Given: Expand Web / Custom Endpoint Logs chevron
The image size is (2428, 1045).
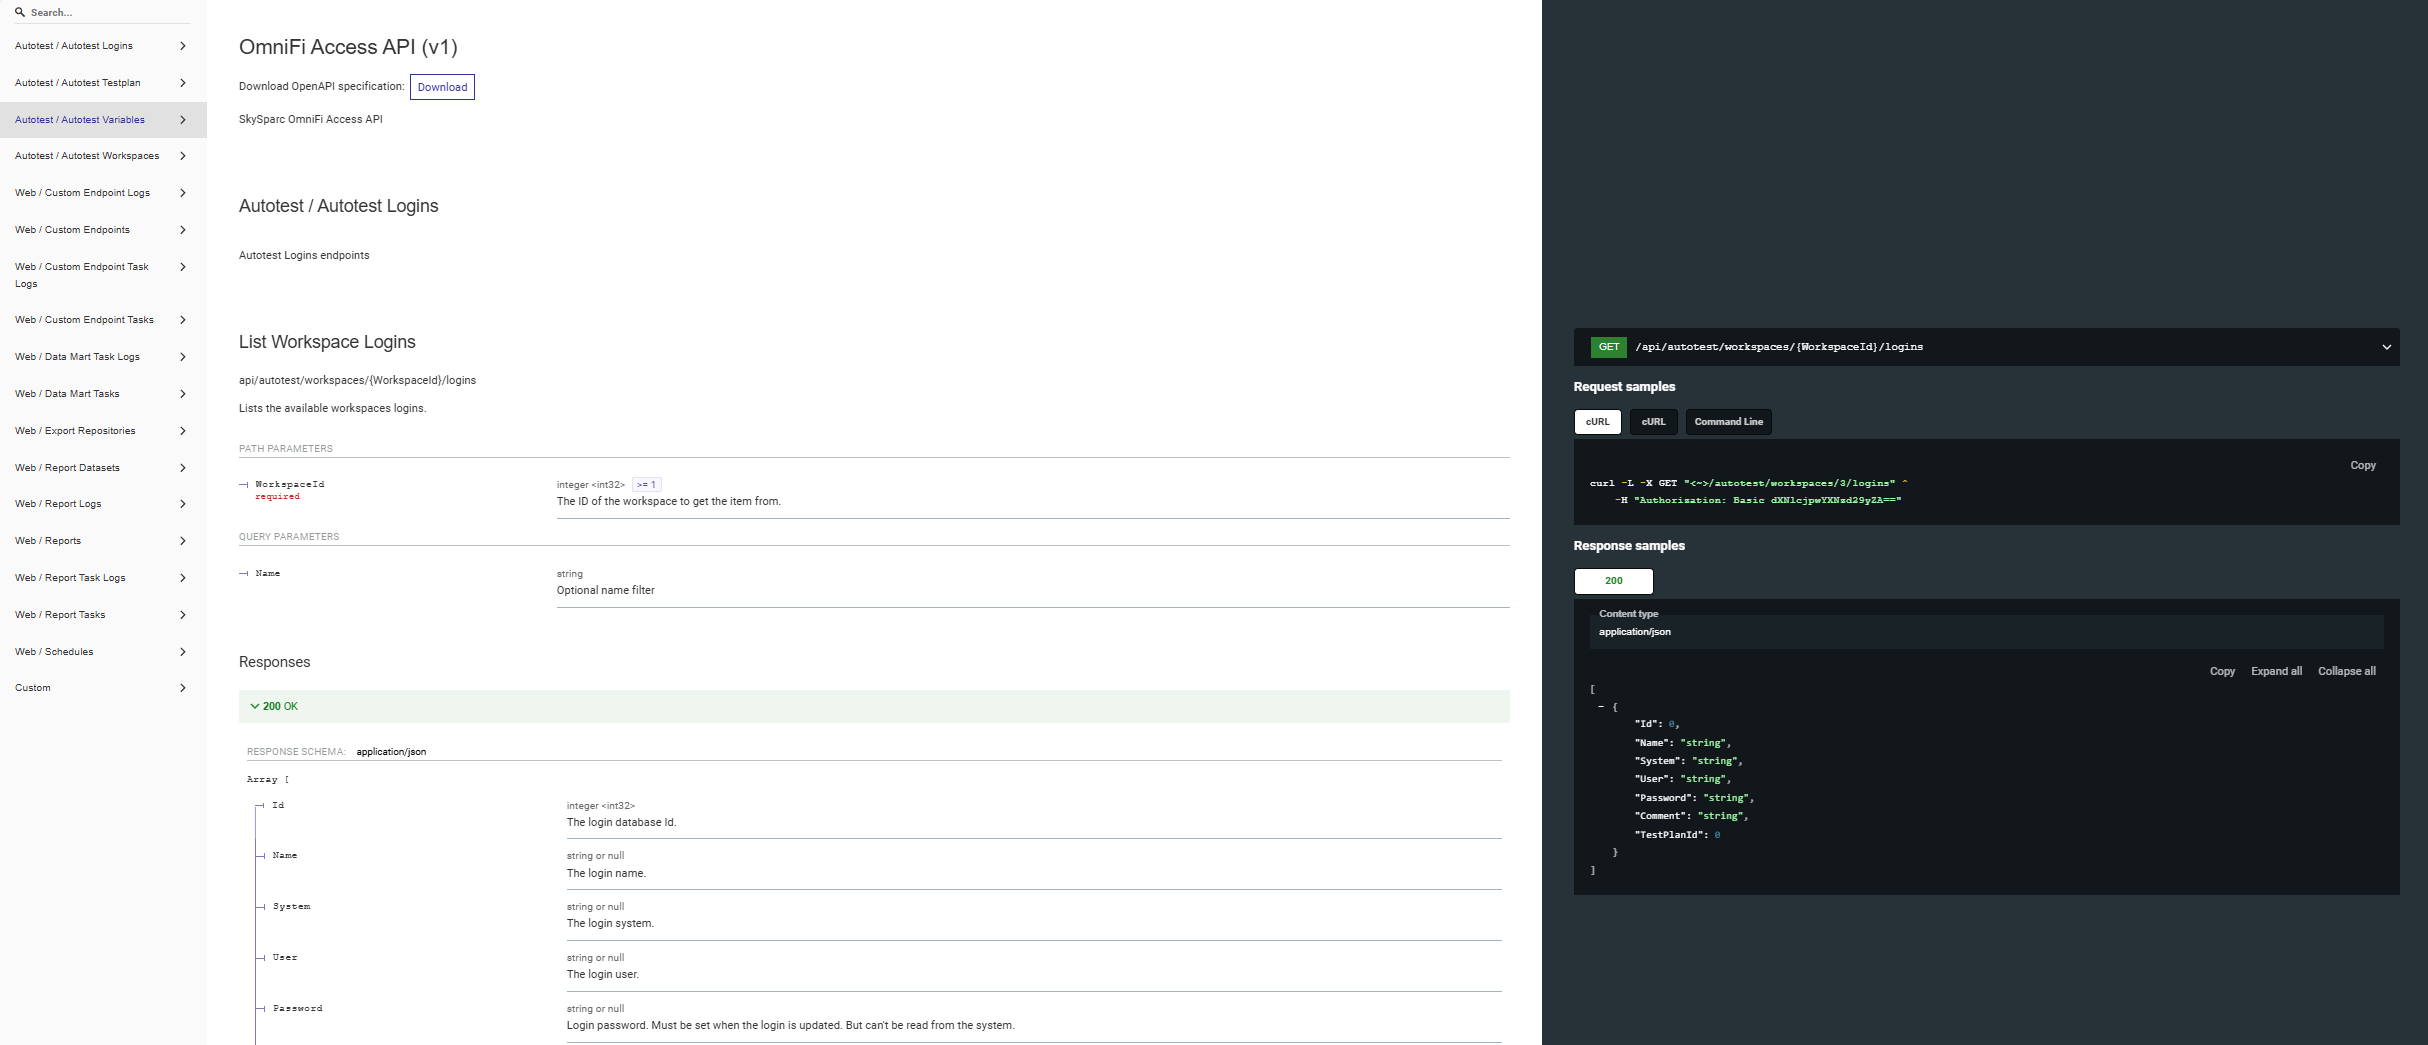Looking at the screenshot, I should (183, 193).
